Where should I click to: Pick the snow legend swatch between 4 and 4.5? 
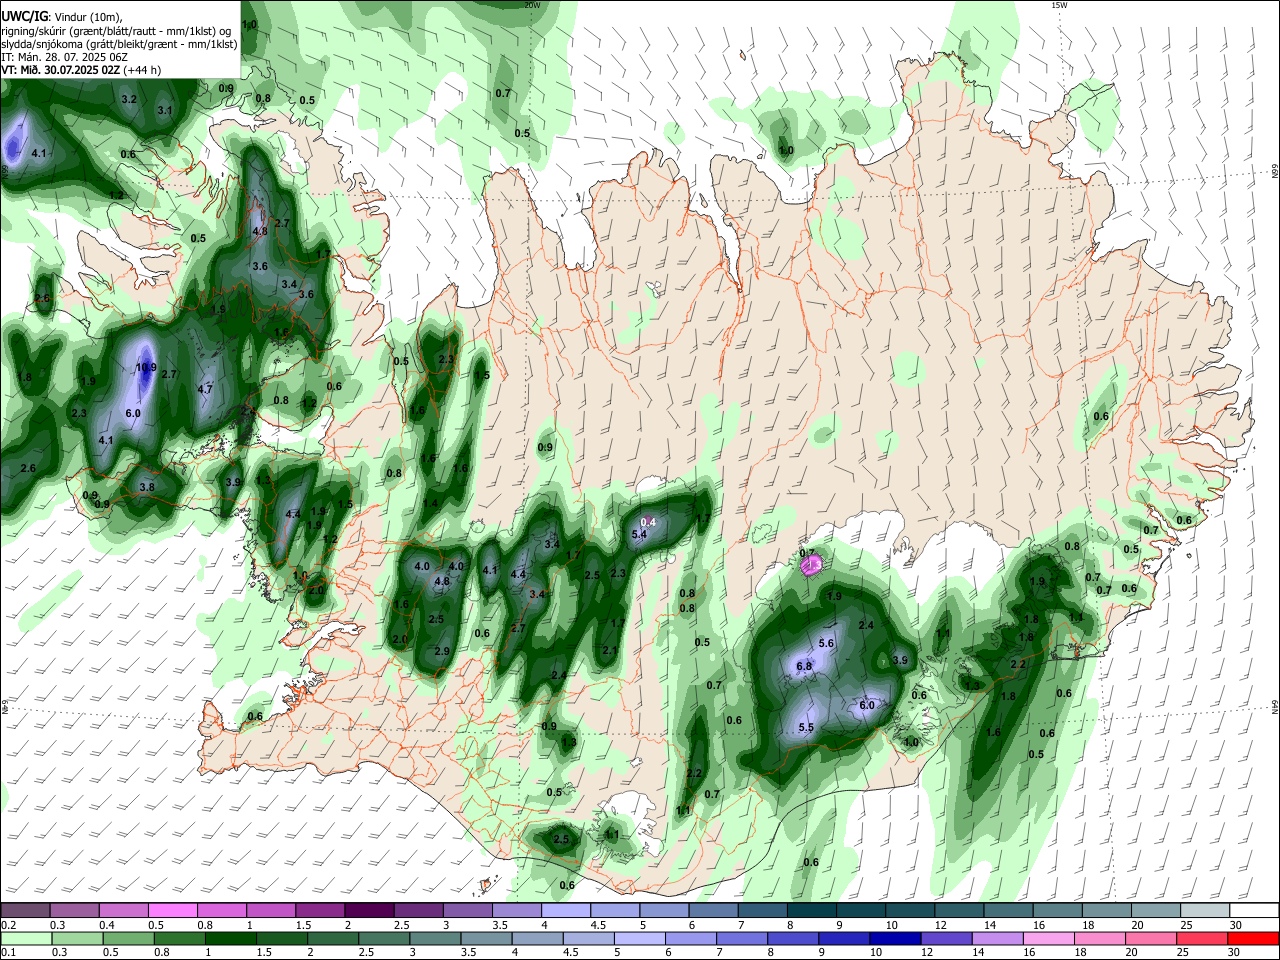(x=566, y=911)
